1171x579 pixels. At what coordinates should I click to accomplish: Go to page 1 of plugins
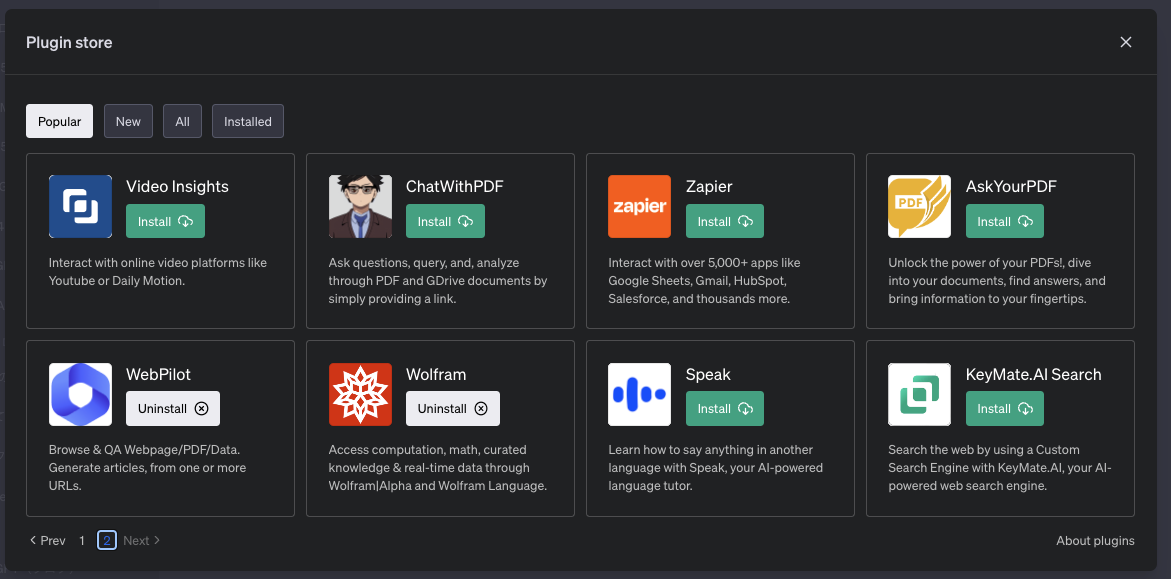82,540
